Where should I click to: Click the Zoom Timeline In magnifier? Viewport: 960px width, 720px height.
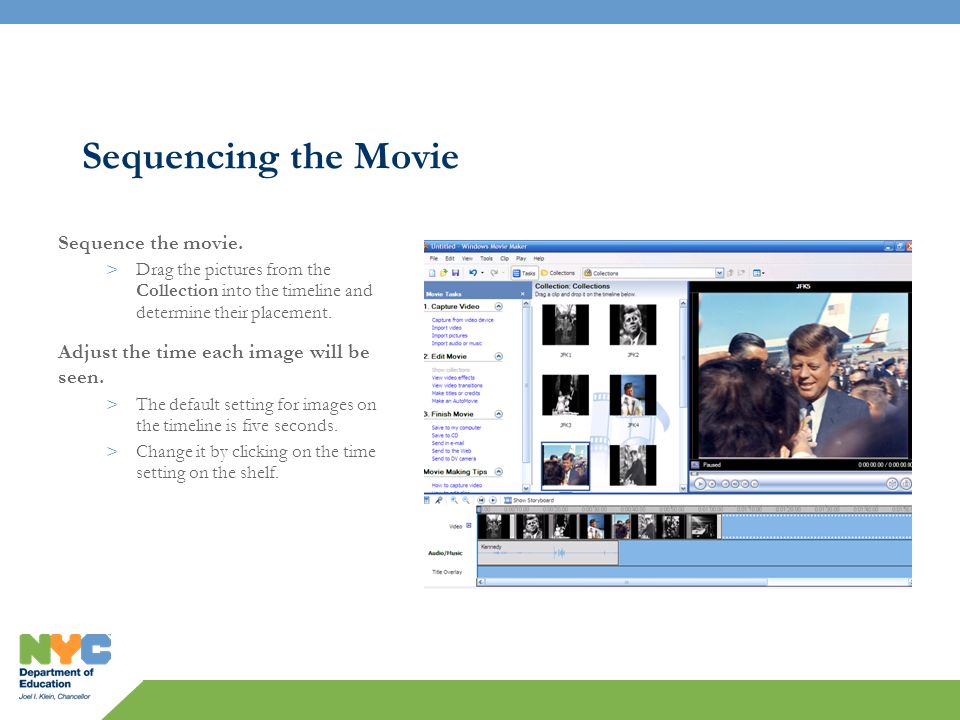(454, 500)
